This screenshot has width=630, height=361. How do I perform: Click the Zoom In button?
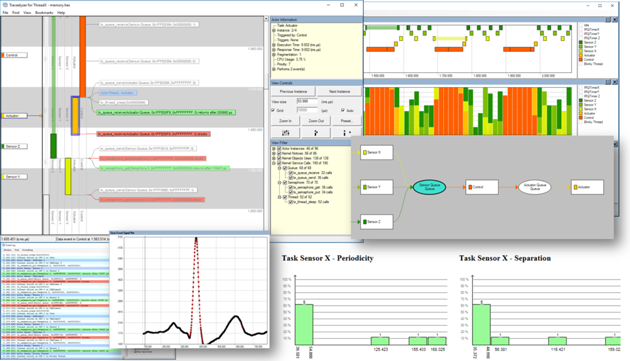[x=286, y=121]
